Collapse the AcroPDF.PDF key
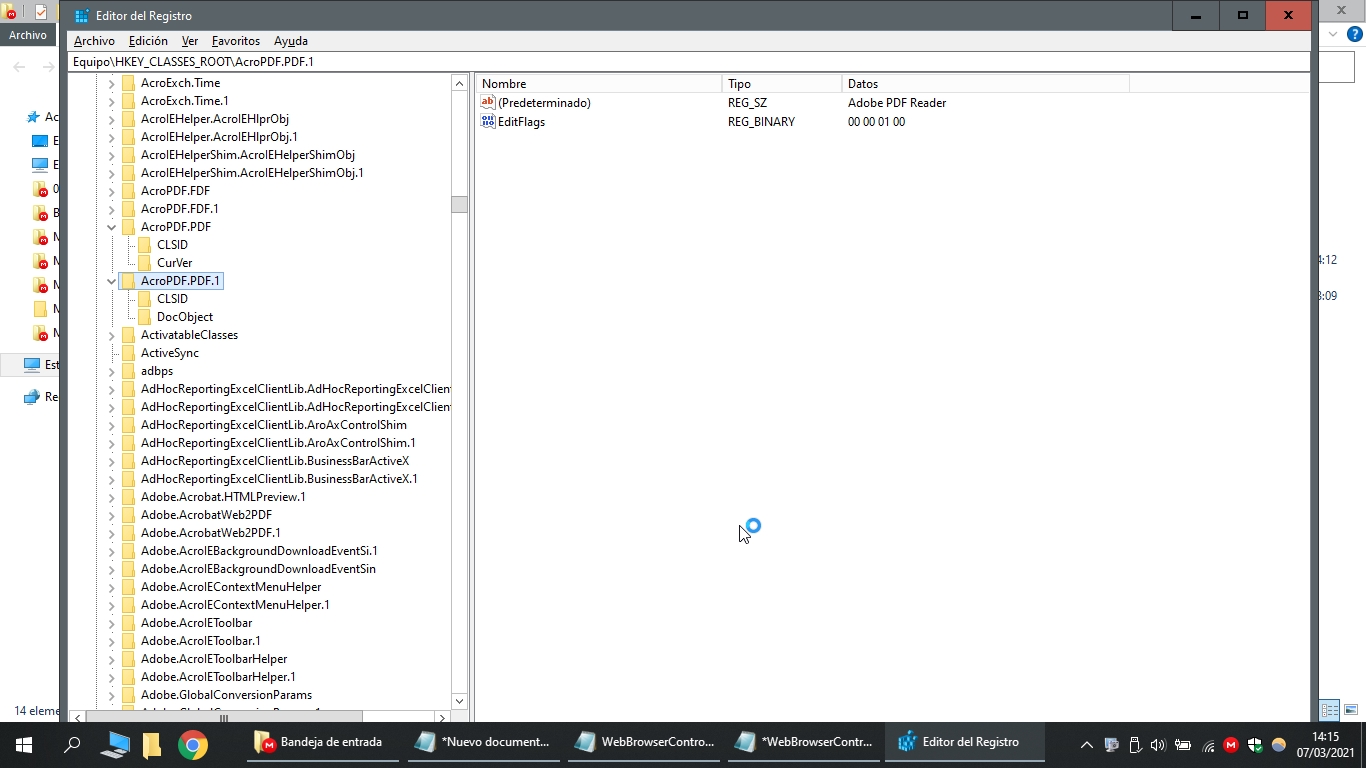The image size is (1366, 768). tap(111, 227)
